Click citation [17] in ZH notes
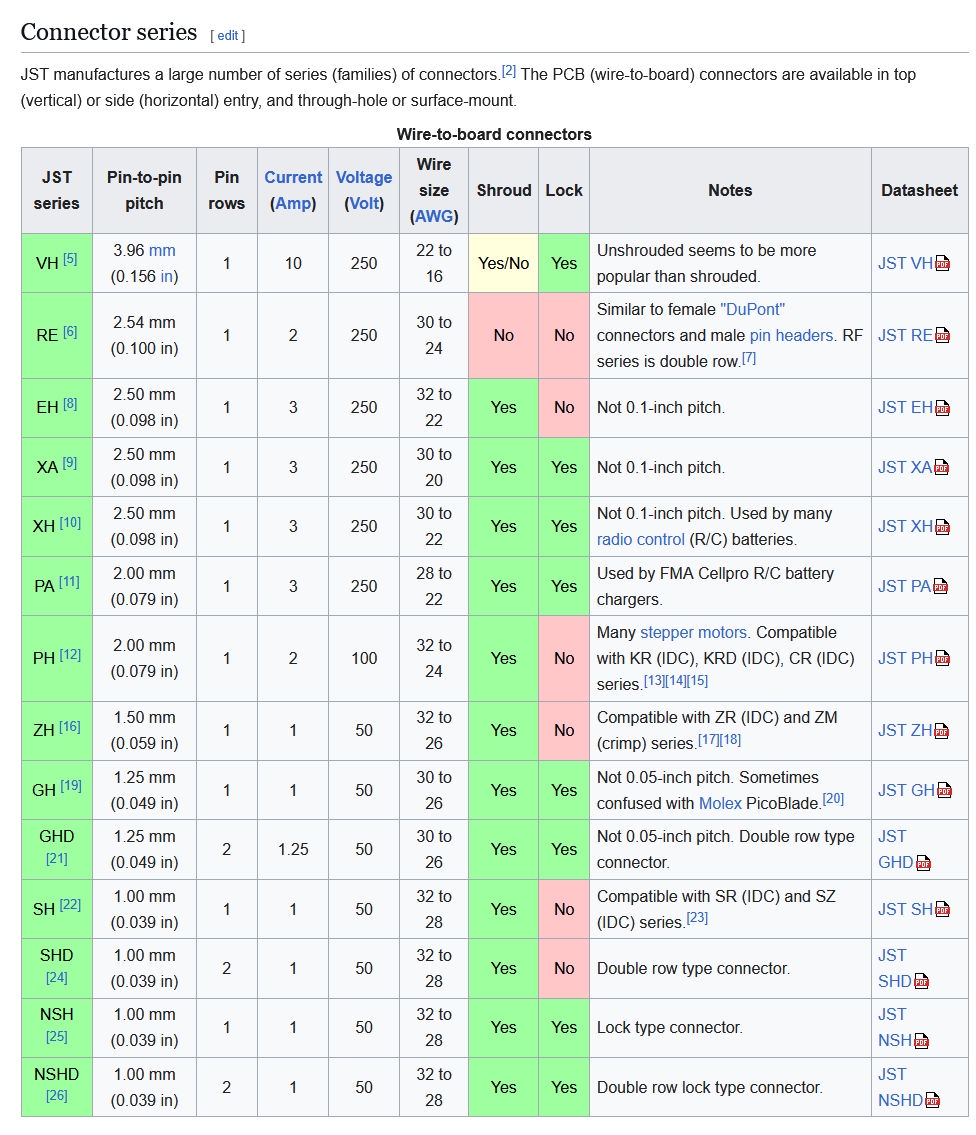This screenshot has height=1135, width=976. [709, 740]
